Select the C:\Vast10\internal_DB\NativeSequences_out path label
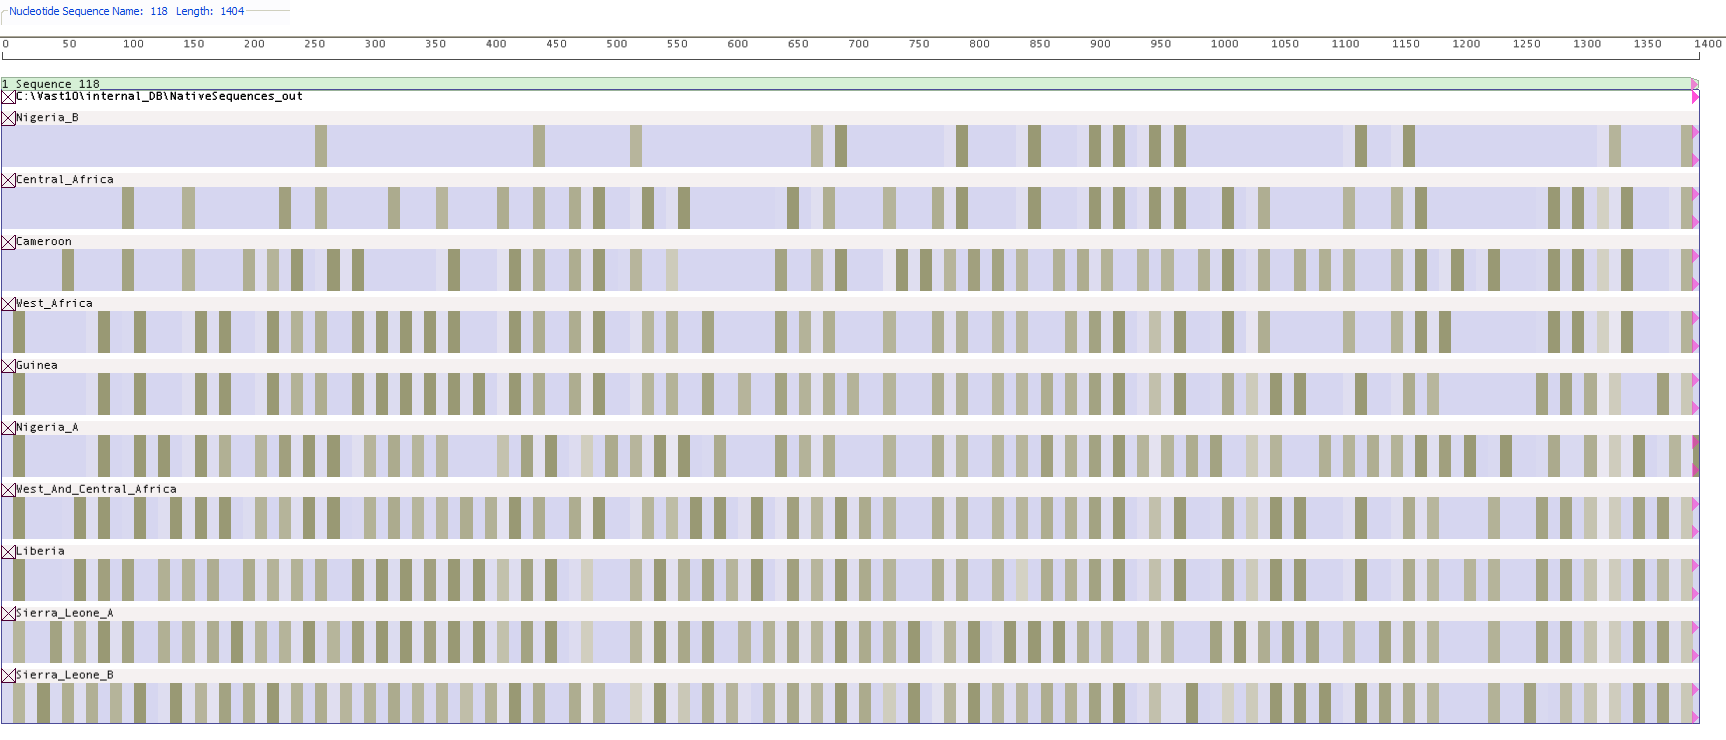Viewport: 1726px width, 740px height. (159, 96)
